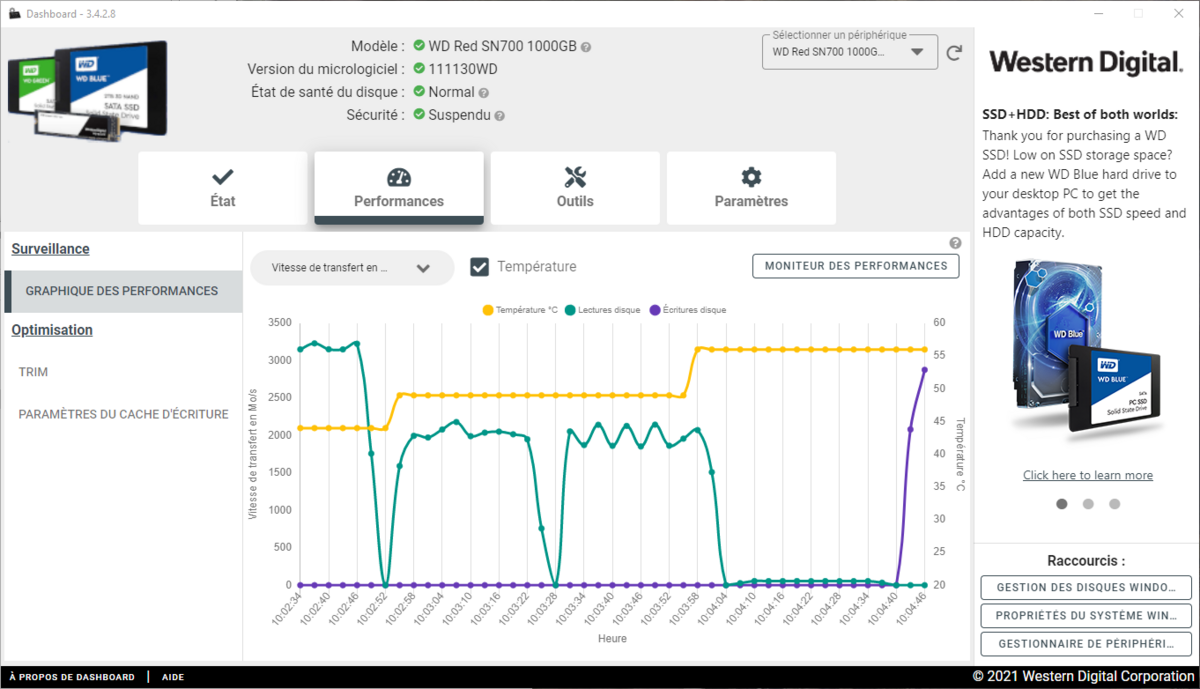Open Gestion des disques Windows shortcut
1200x689 pixels.
pos(1087,587)
